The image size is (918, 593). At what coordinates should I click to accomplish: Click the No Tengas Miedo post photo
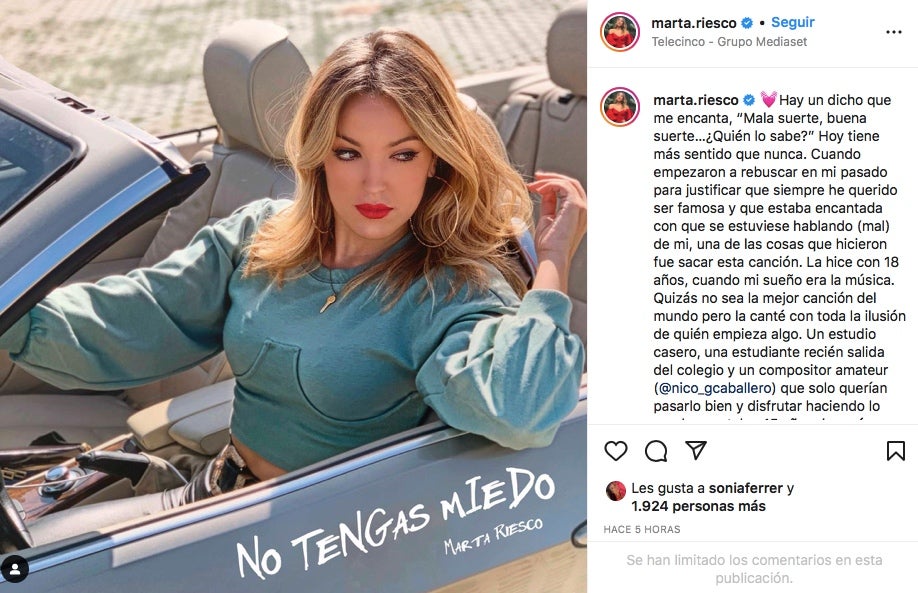point(293,296)
